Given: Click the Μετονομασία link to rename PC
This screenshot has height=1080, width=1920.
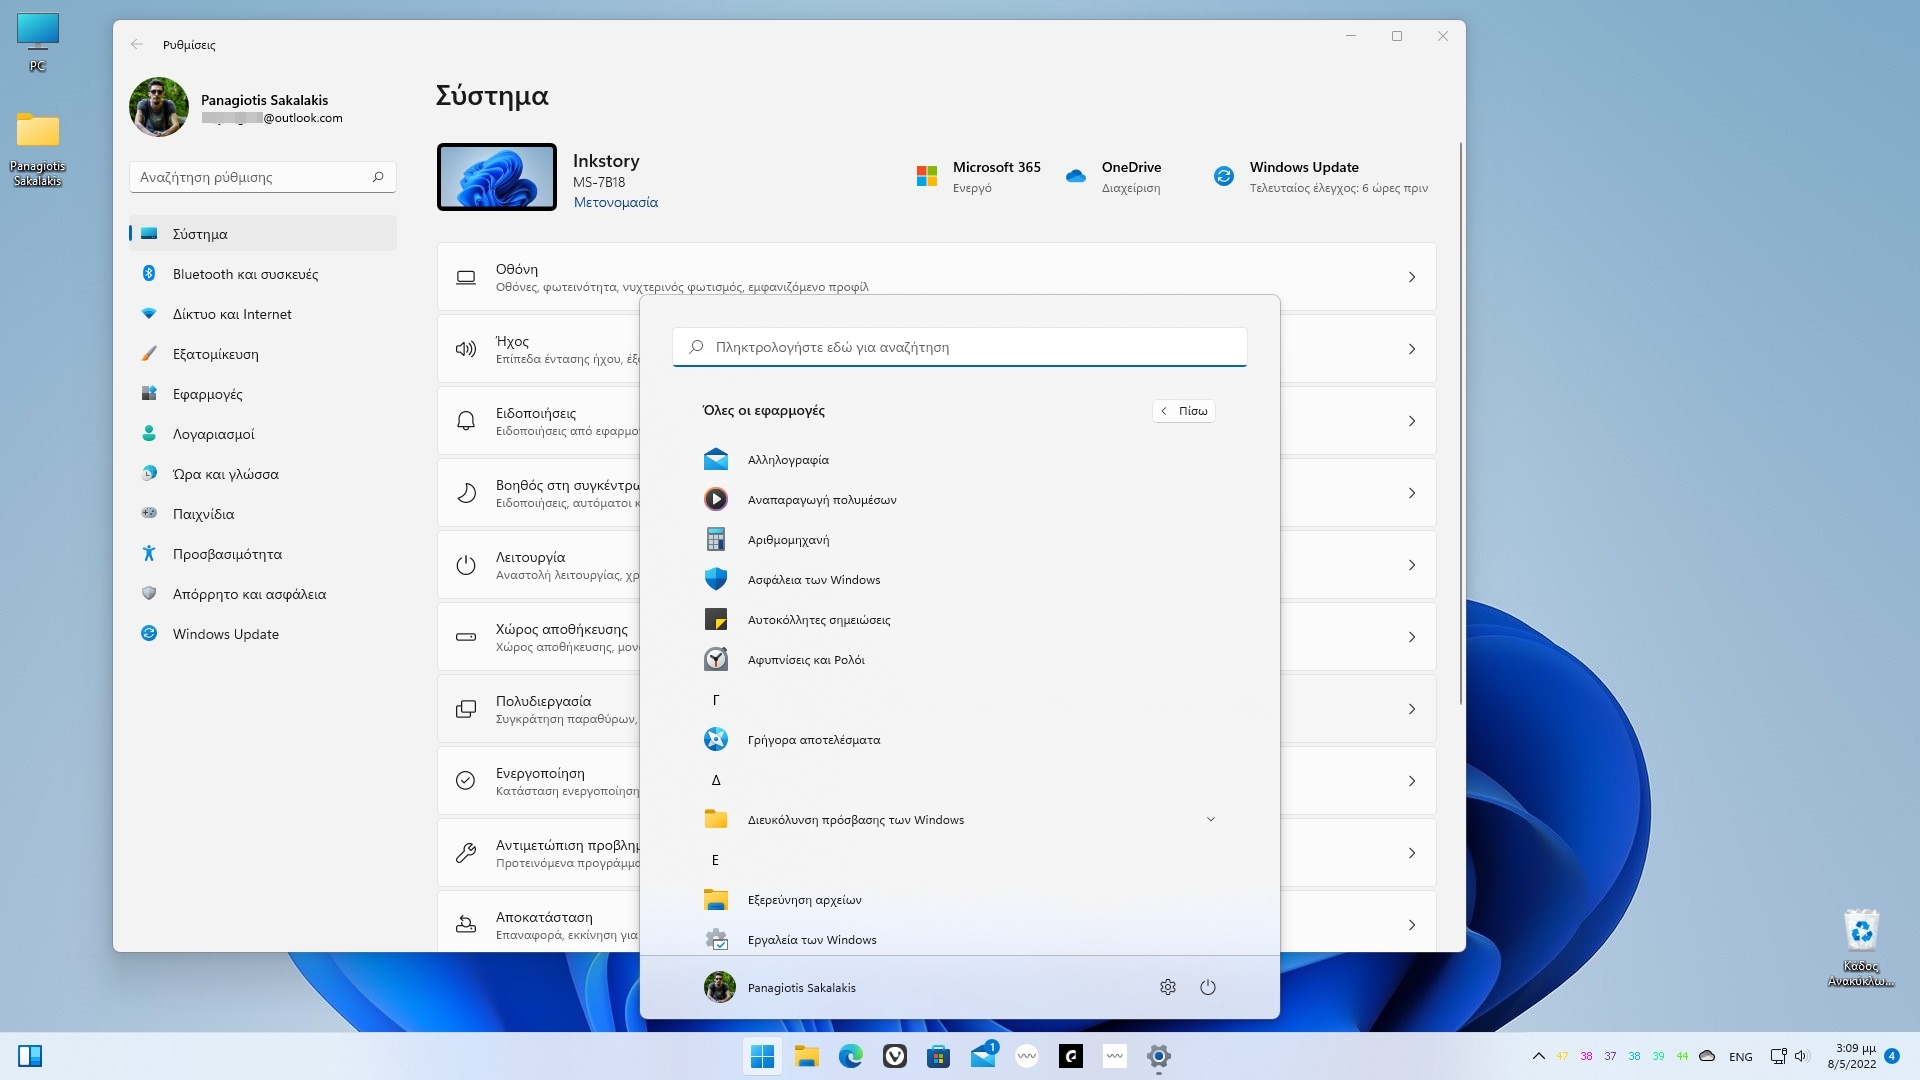Looking at the screenshot, I should 615,202.
